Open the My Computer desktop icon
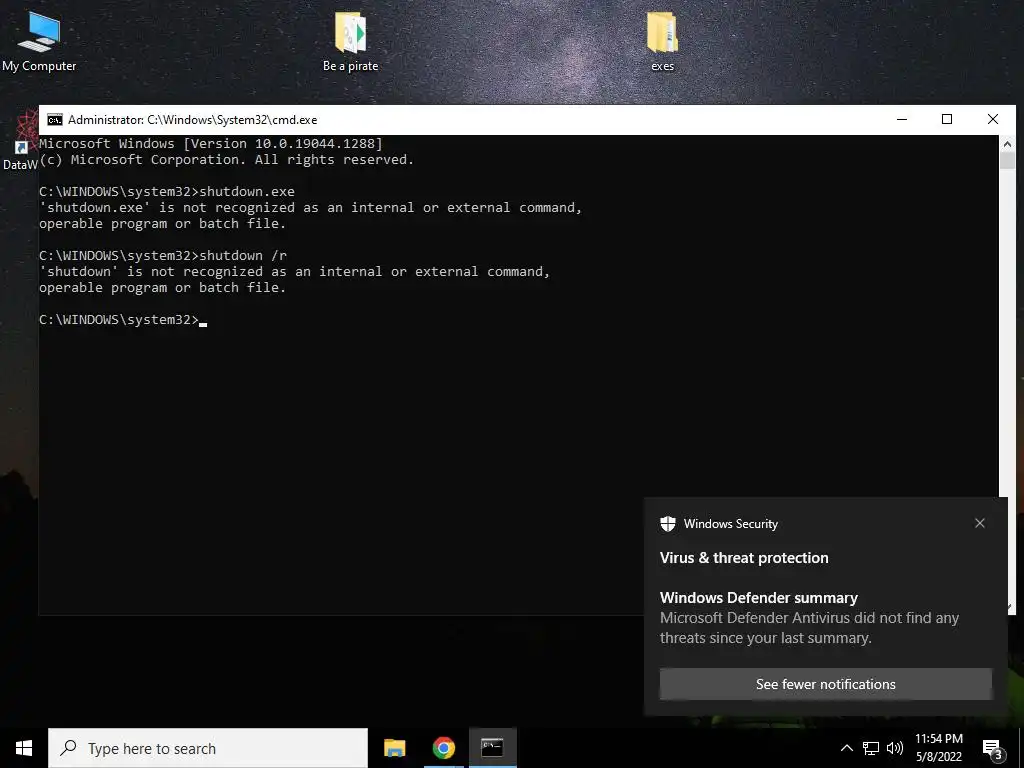 pyautogui.click(x=39, y=40)
